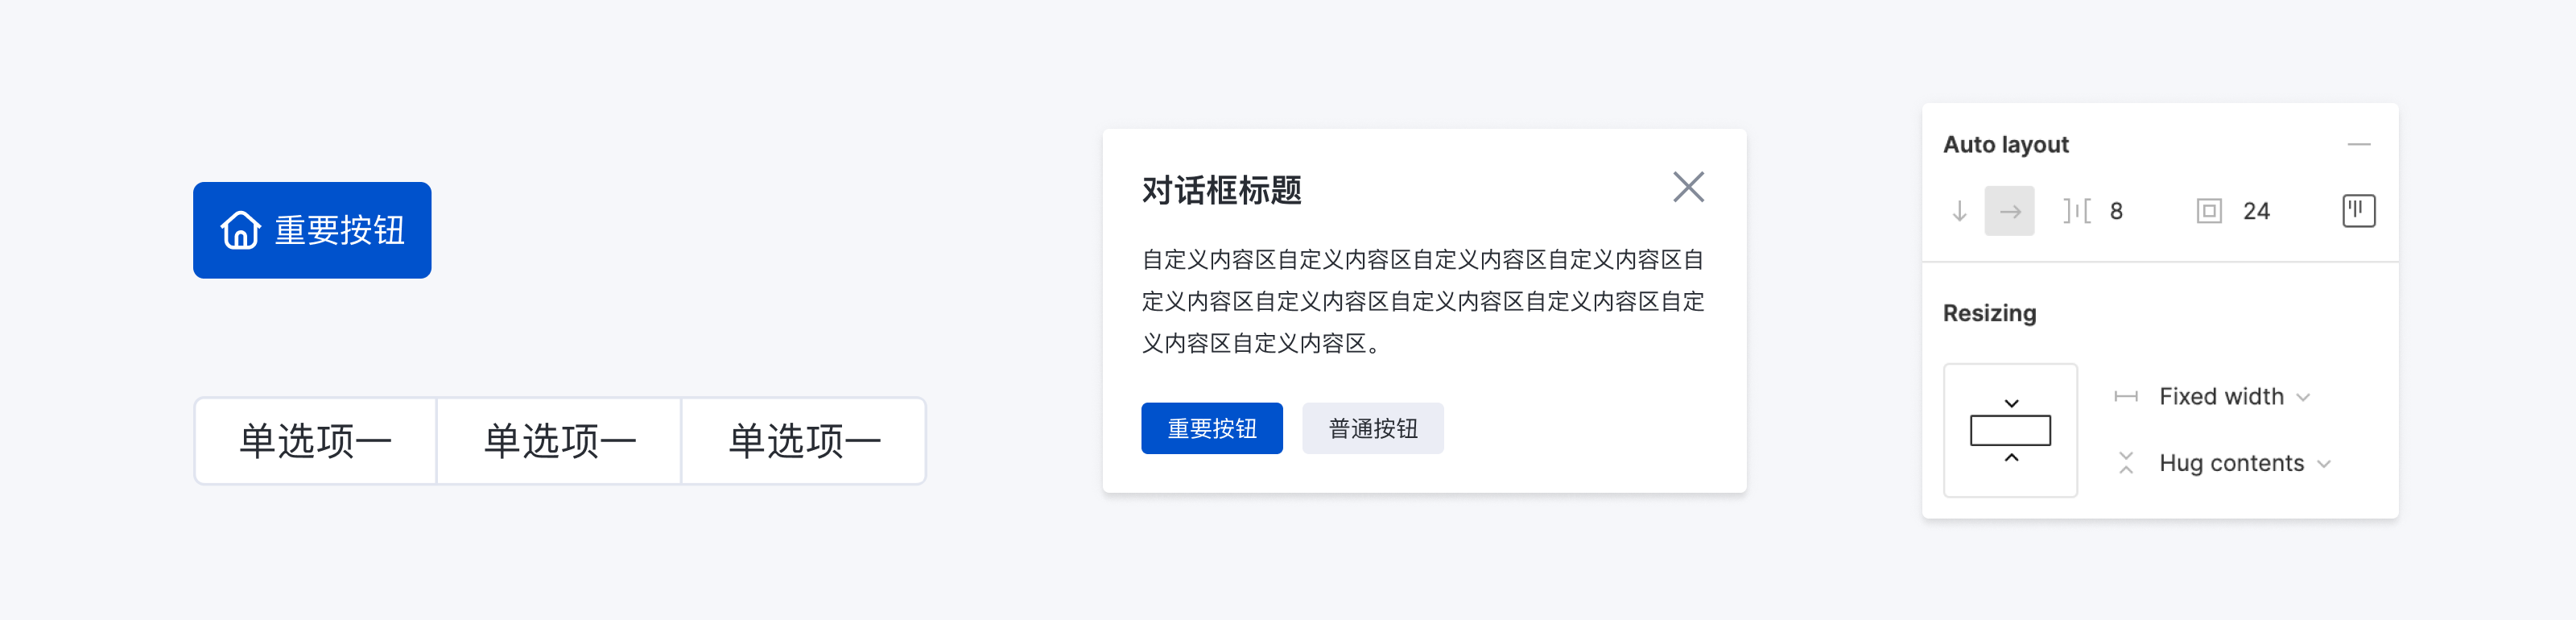2576x620 pixels.
Task: Click the gray 普通按钮 button
Action: [1372, 429]
